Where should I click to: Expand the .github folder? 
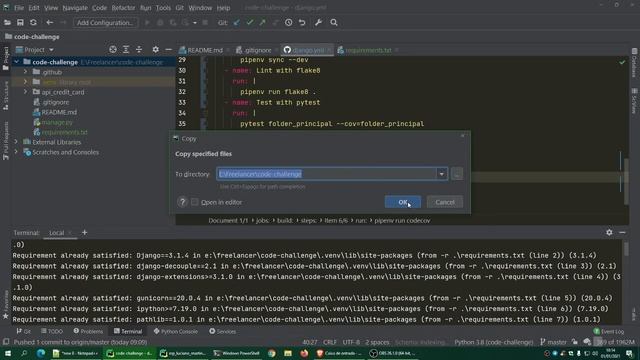click(25, 72)
